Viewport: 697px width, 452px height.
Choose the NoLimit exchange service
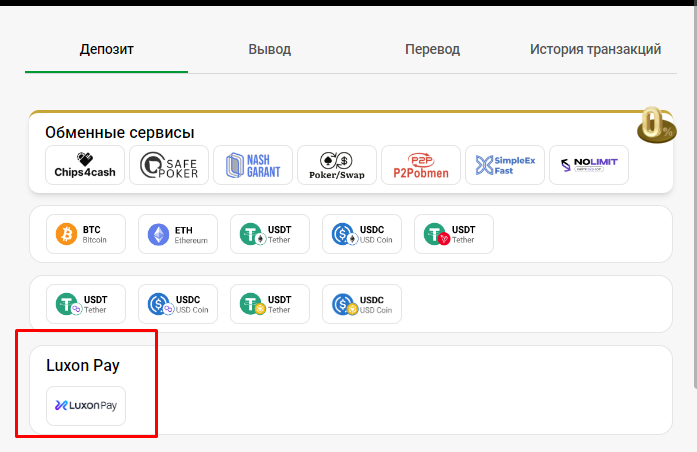[589, 165]
